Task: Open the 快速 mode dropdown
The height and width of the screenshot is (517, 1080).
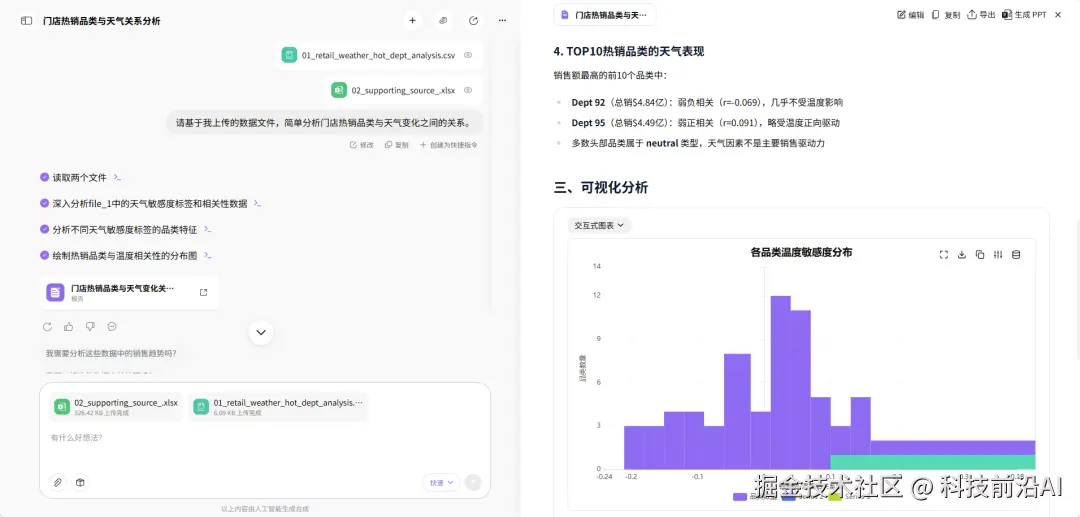Action: pos(441,483)
